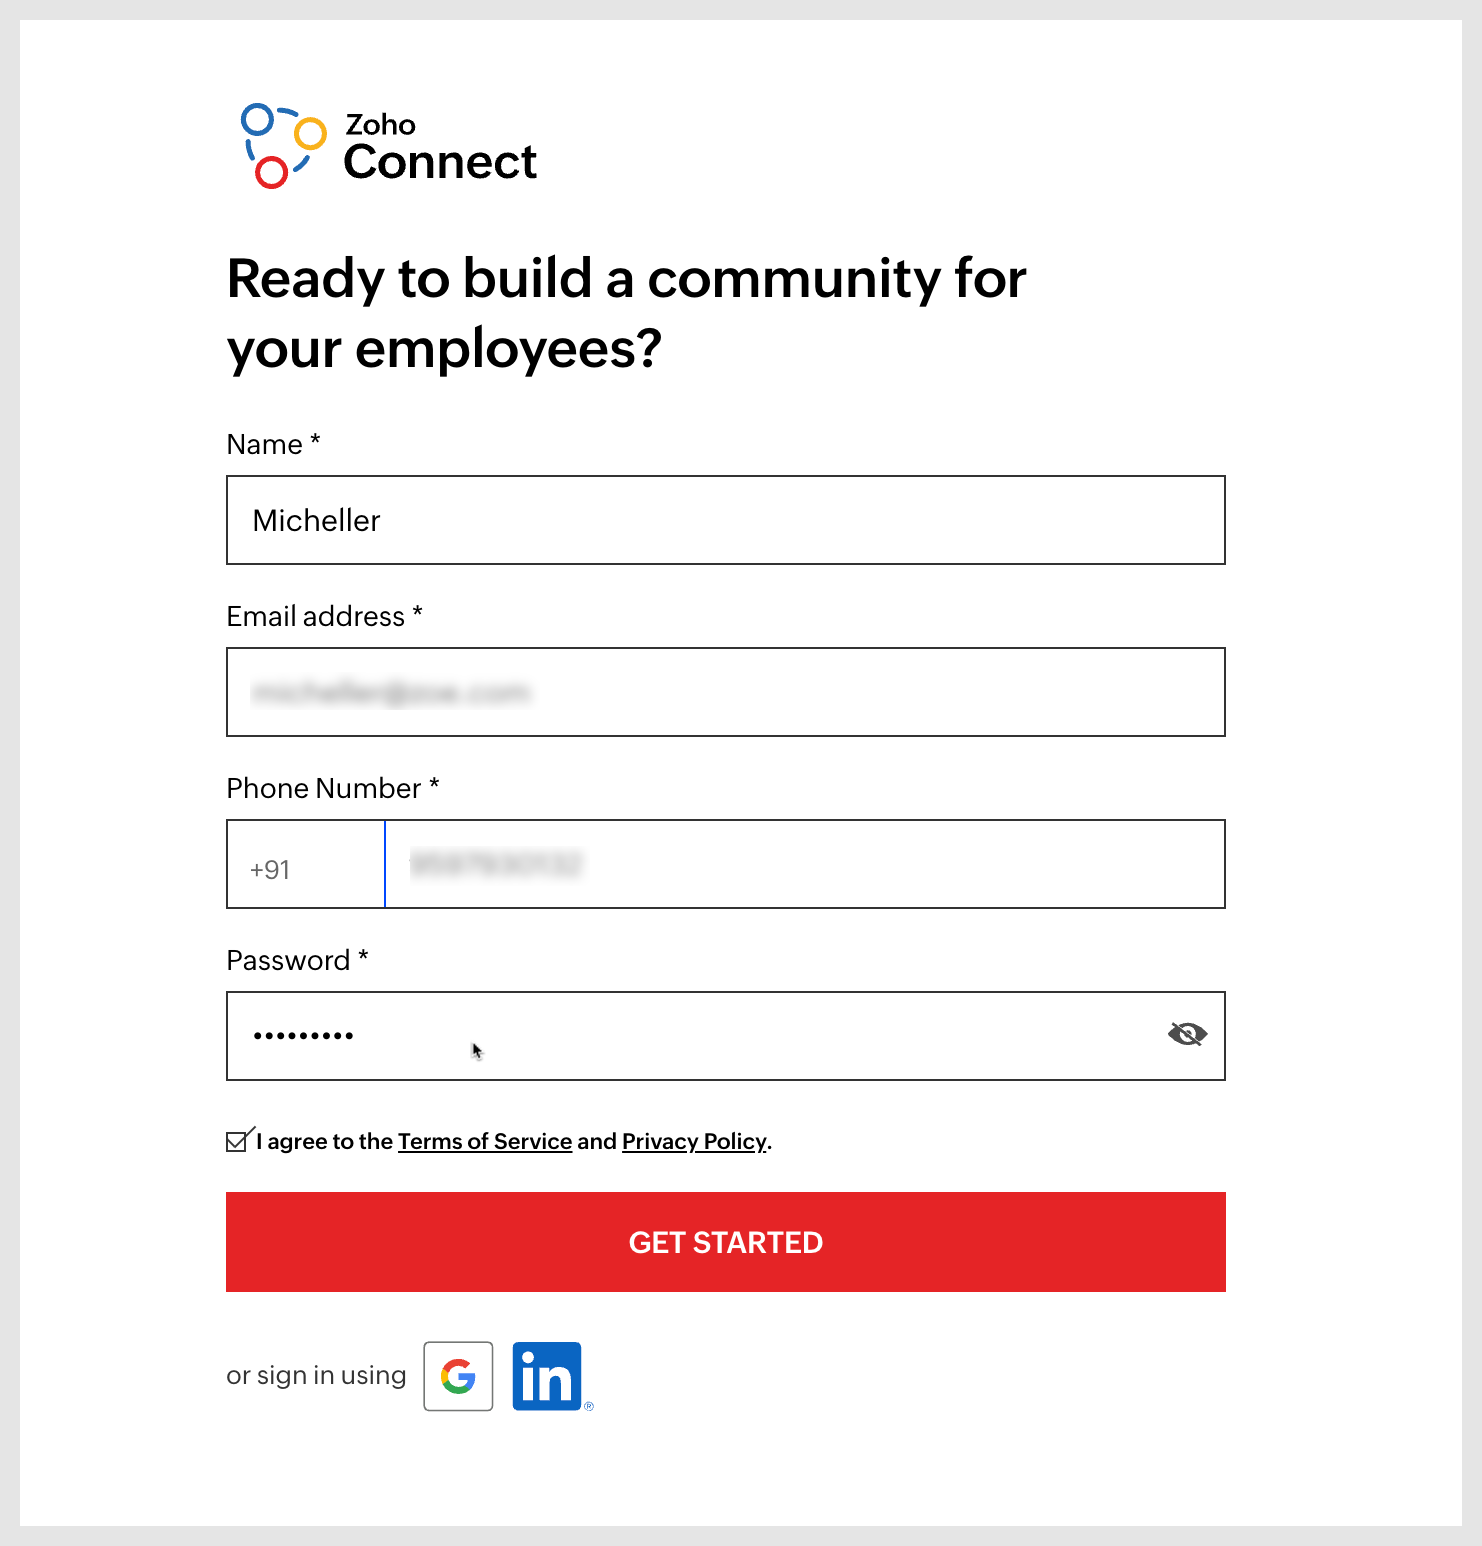Viewport: 1482px width, 1546px height.
Task: Click the "Name *" field label
Action: coord(273,444)
